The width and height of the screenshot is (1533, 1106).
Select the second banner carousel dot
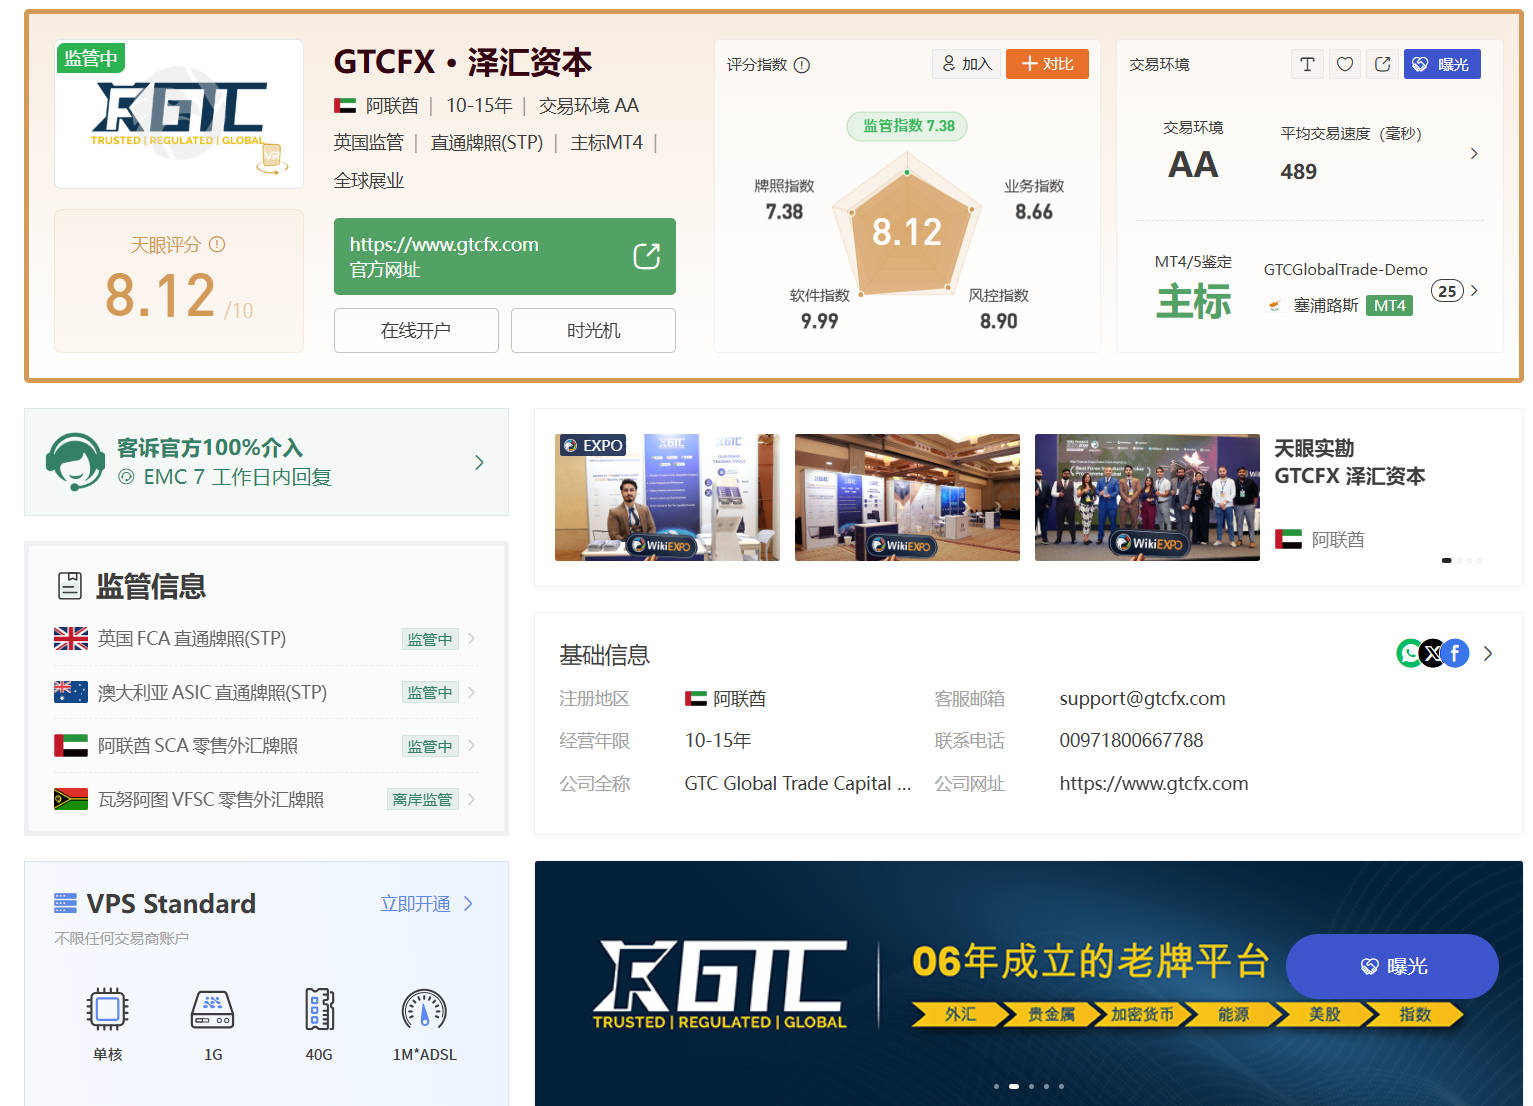point(1014,1086)
